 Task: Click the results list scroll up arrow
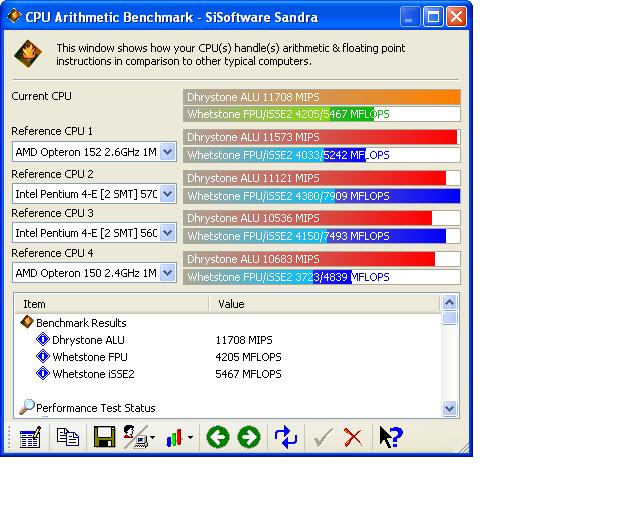pyautogui.click(x=449, y=303)
